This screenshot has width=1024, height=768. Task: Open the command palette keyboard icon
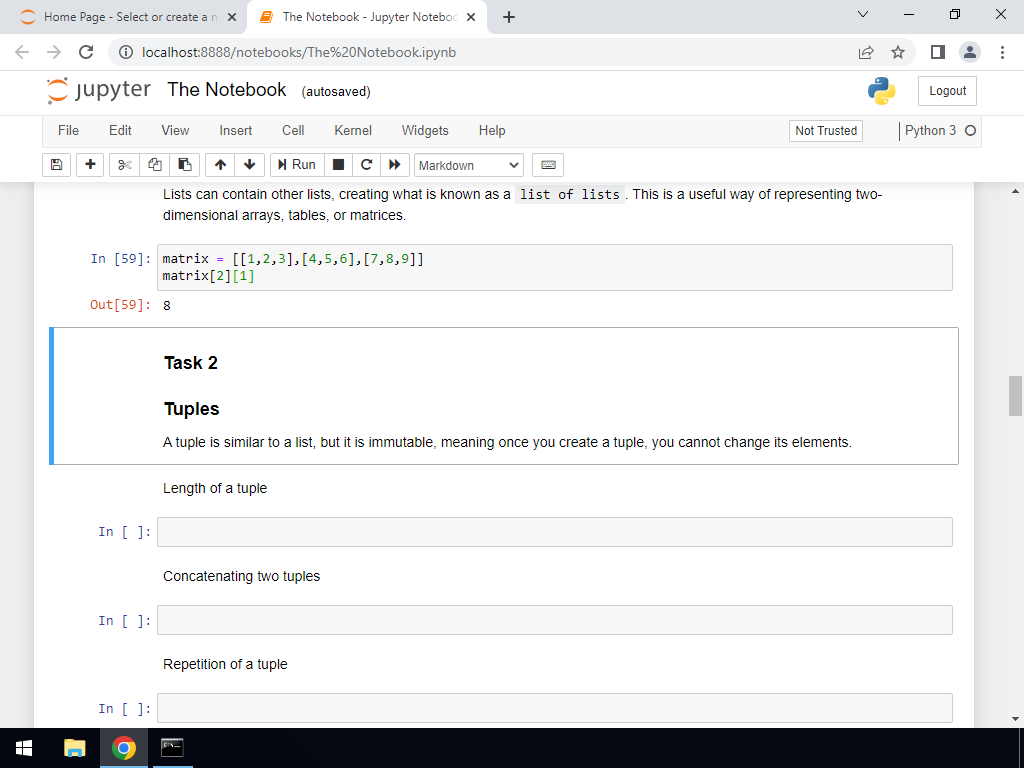click(548, 165)
